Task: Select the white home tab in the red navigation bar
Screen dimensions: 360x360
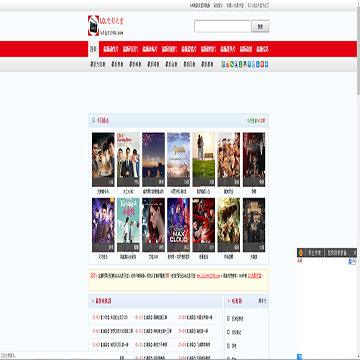Action: [93, 49]
